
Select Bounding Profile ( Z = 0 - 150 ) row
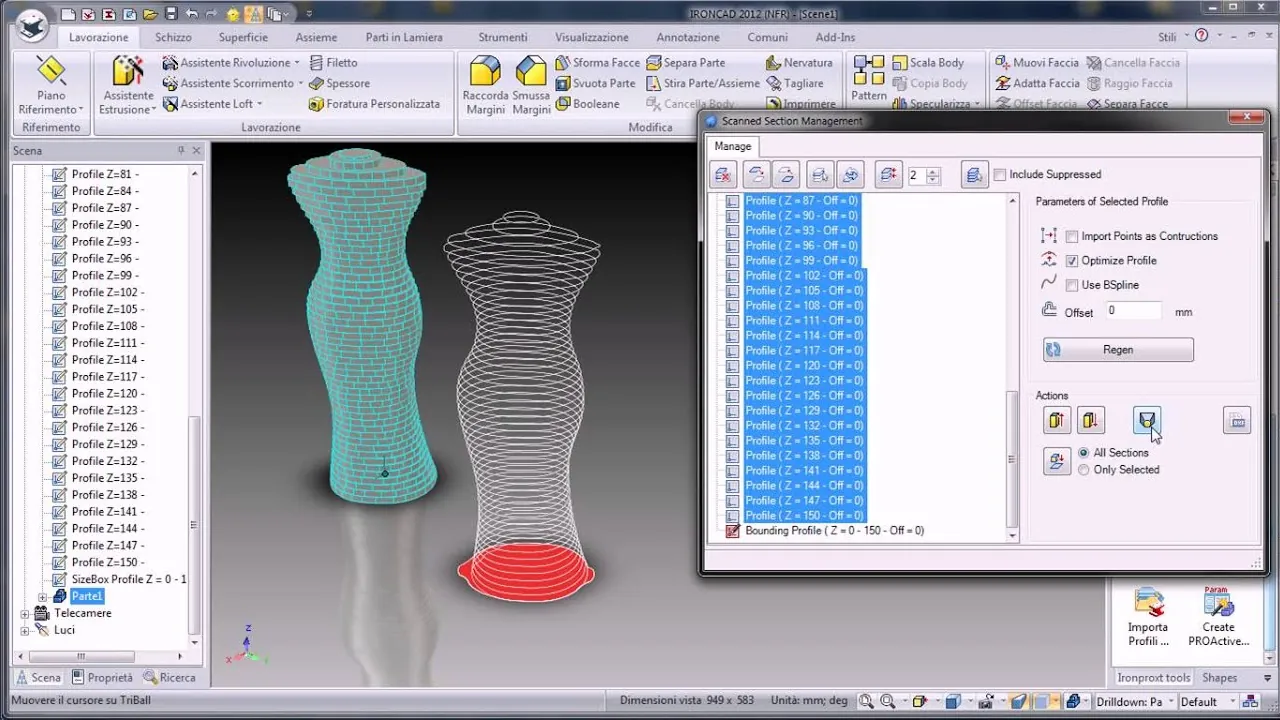(x=834, y=531)
